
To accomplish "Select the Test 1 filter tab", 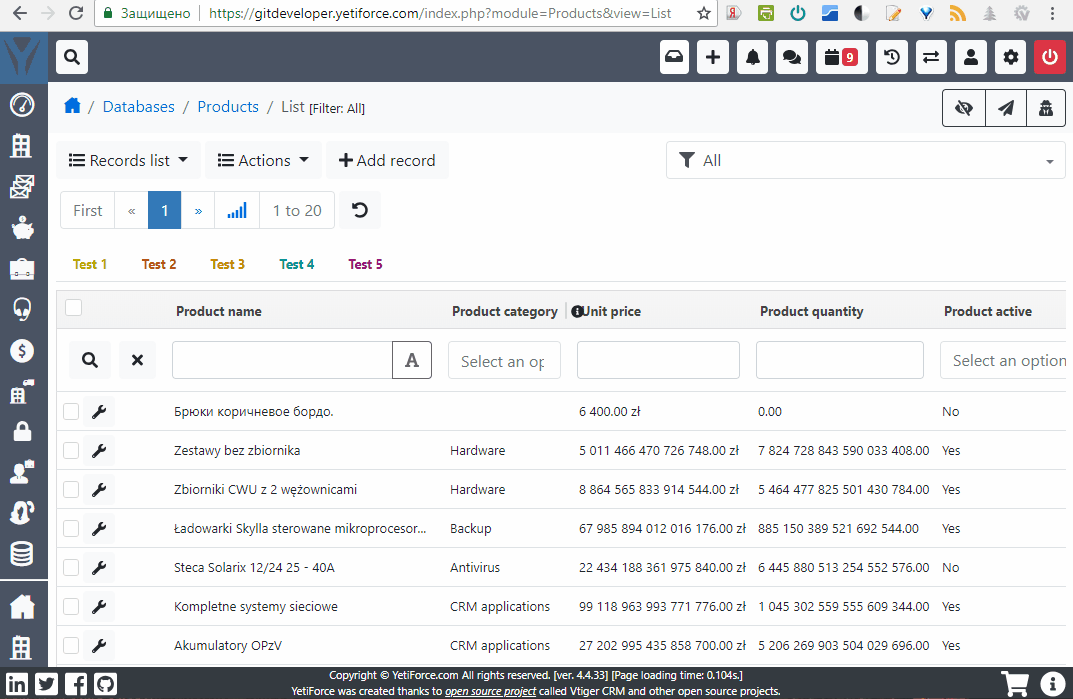I will click(x=90, y=264).
